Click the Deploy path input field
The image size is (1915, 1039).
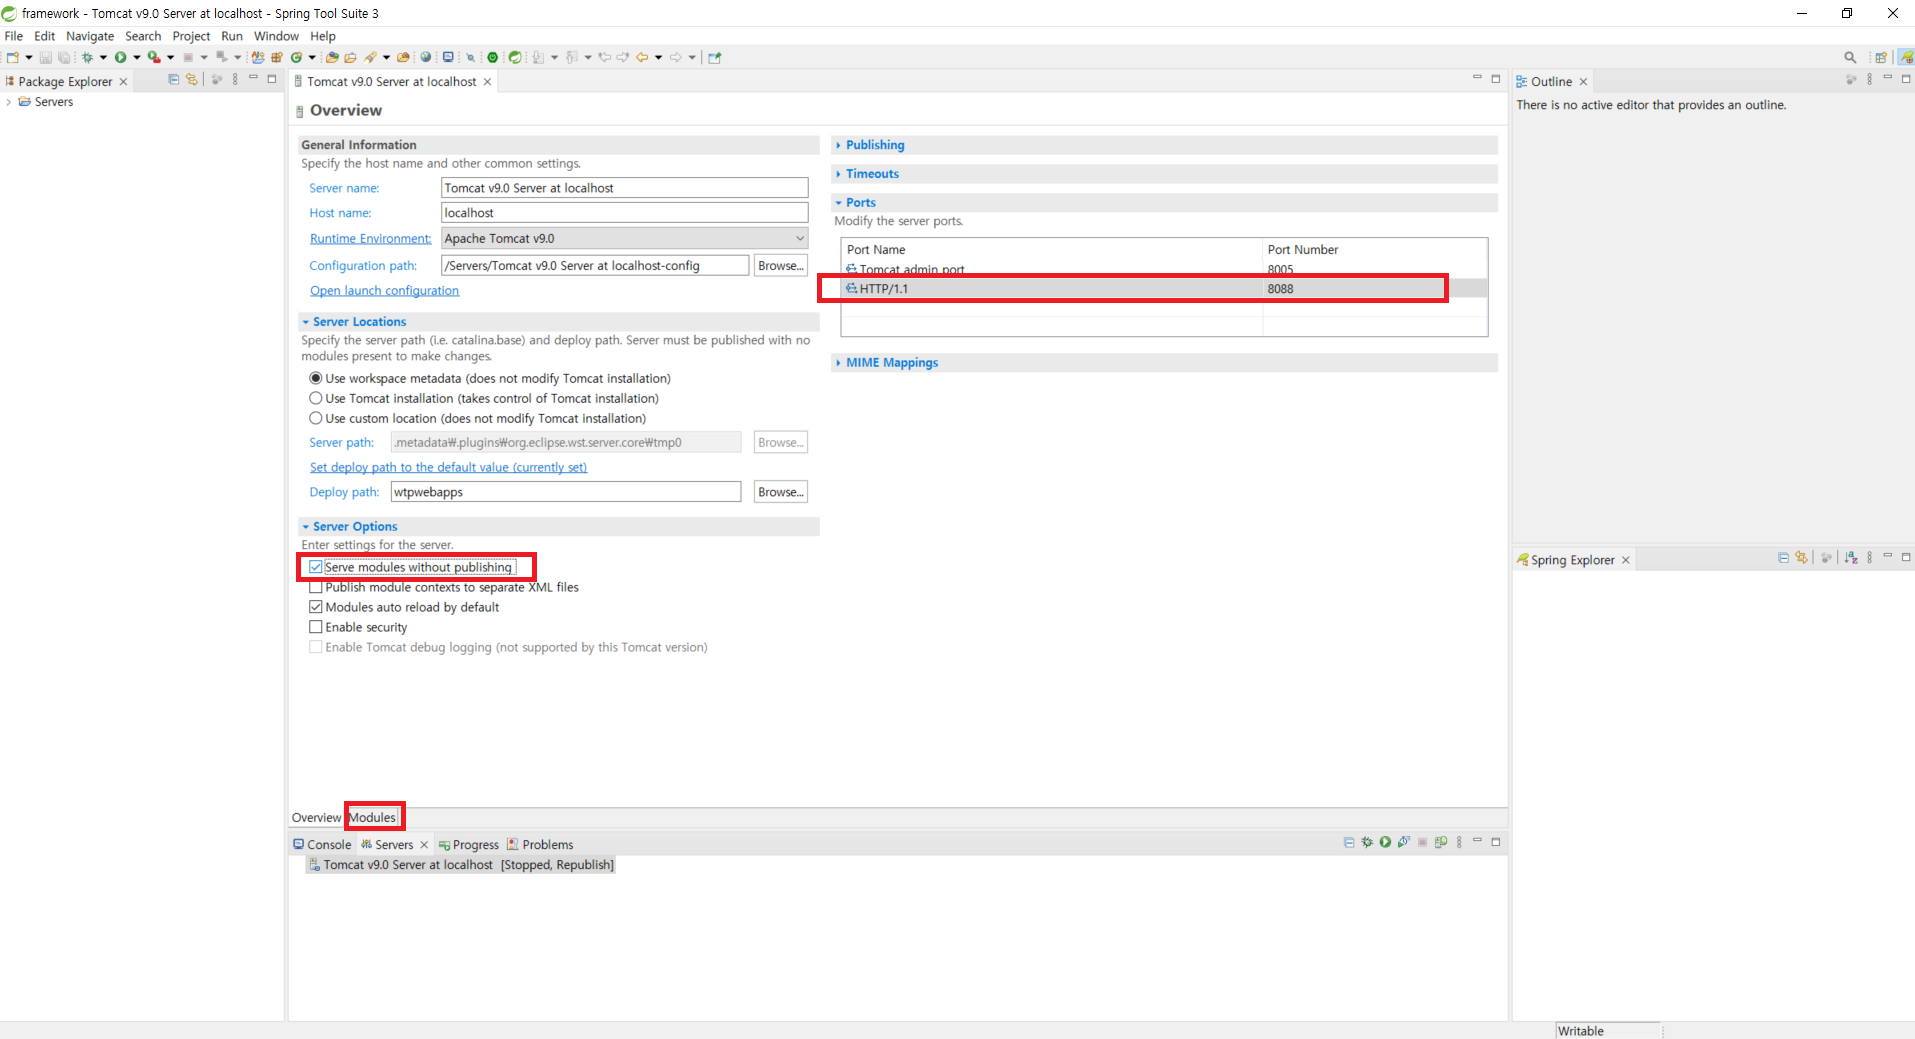566,492
